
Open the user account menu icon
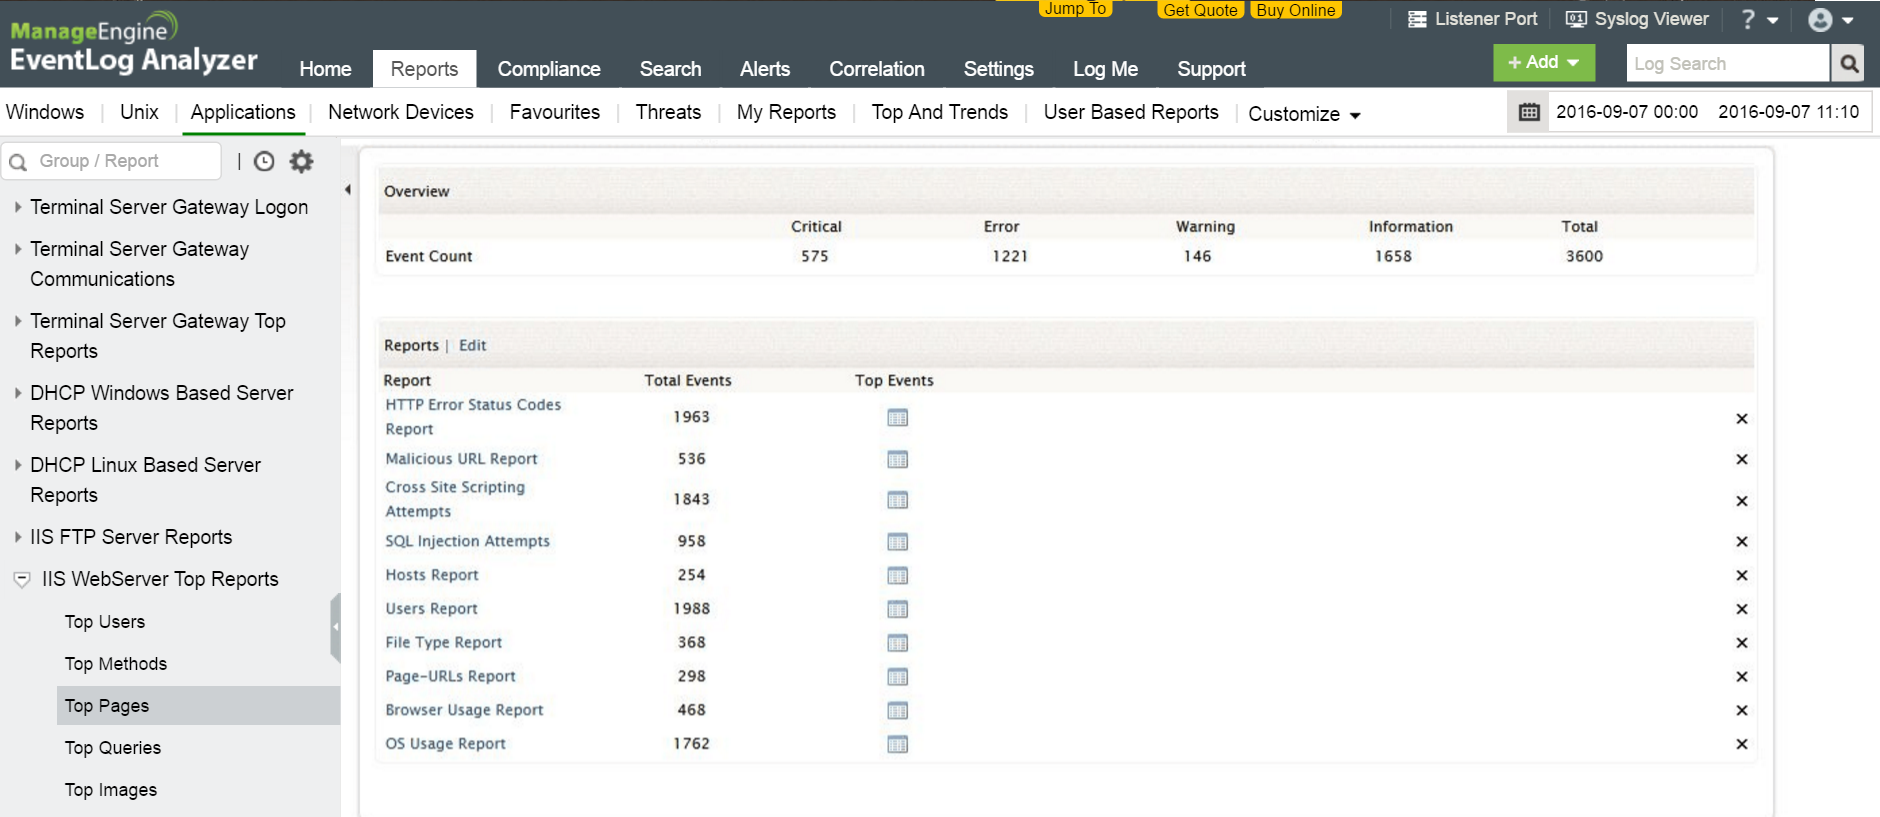click(x=1830, y=20)
